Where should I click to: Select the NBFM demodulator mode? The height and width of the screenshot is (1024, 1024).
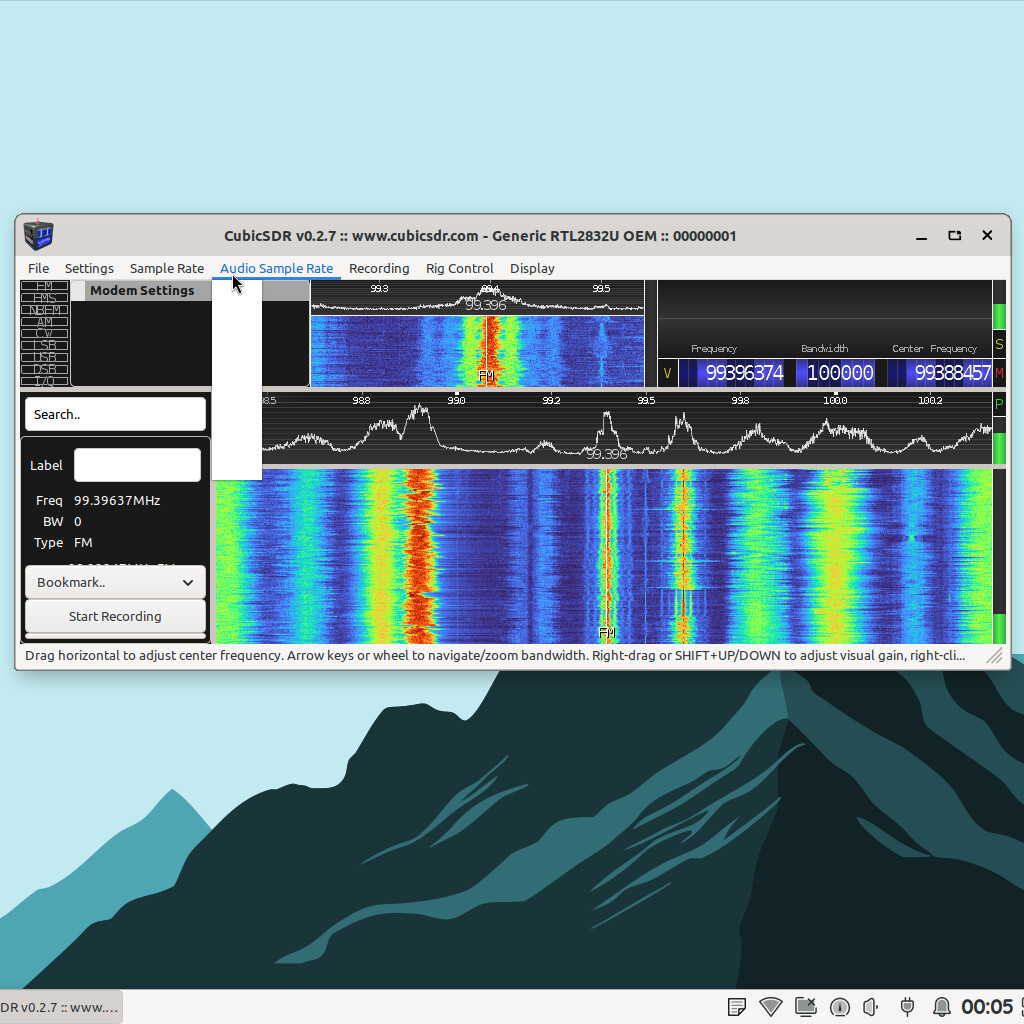[x=45, y=310]
